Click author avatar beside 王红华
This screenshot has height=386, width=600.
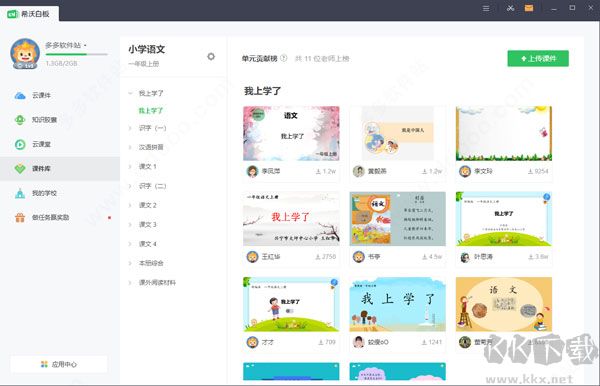tap(253, 257)
